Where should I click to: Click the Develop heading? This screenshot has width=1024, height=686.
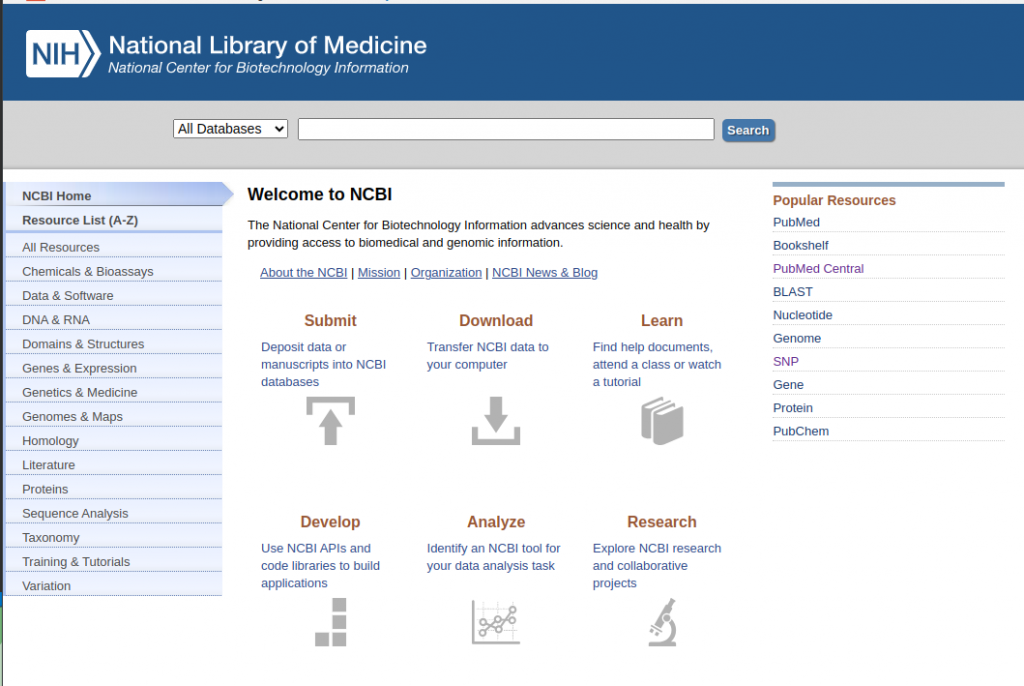click(330, 521)
